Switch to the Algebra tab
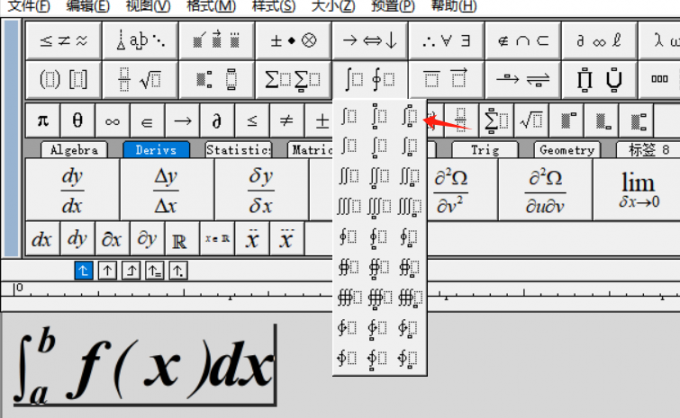This screenshot has width=680, height=418. tap(74, 150)
